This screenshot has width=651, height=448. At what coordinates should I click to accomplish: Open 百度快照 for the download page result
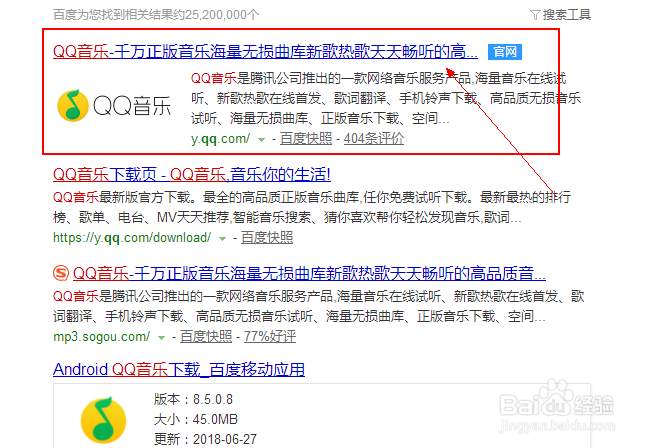[x=267, y=237]
